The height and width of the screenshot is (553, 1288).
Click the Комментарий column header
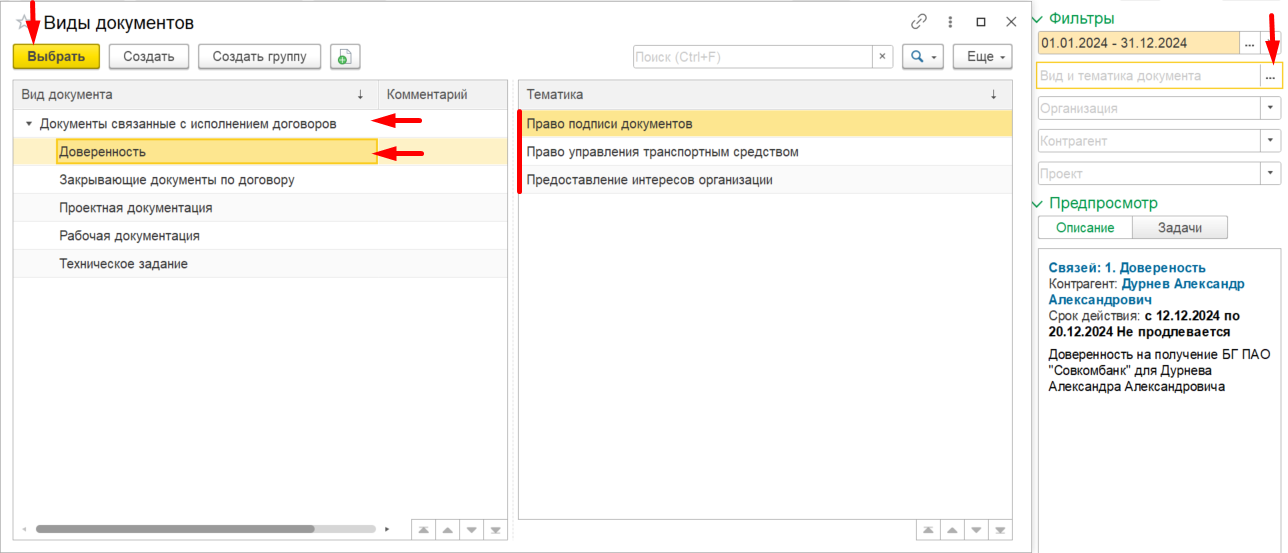(442, 94)
